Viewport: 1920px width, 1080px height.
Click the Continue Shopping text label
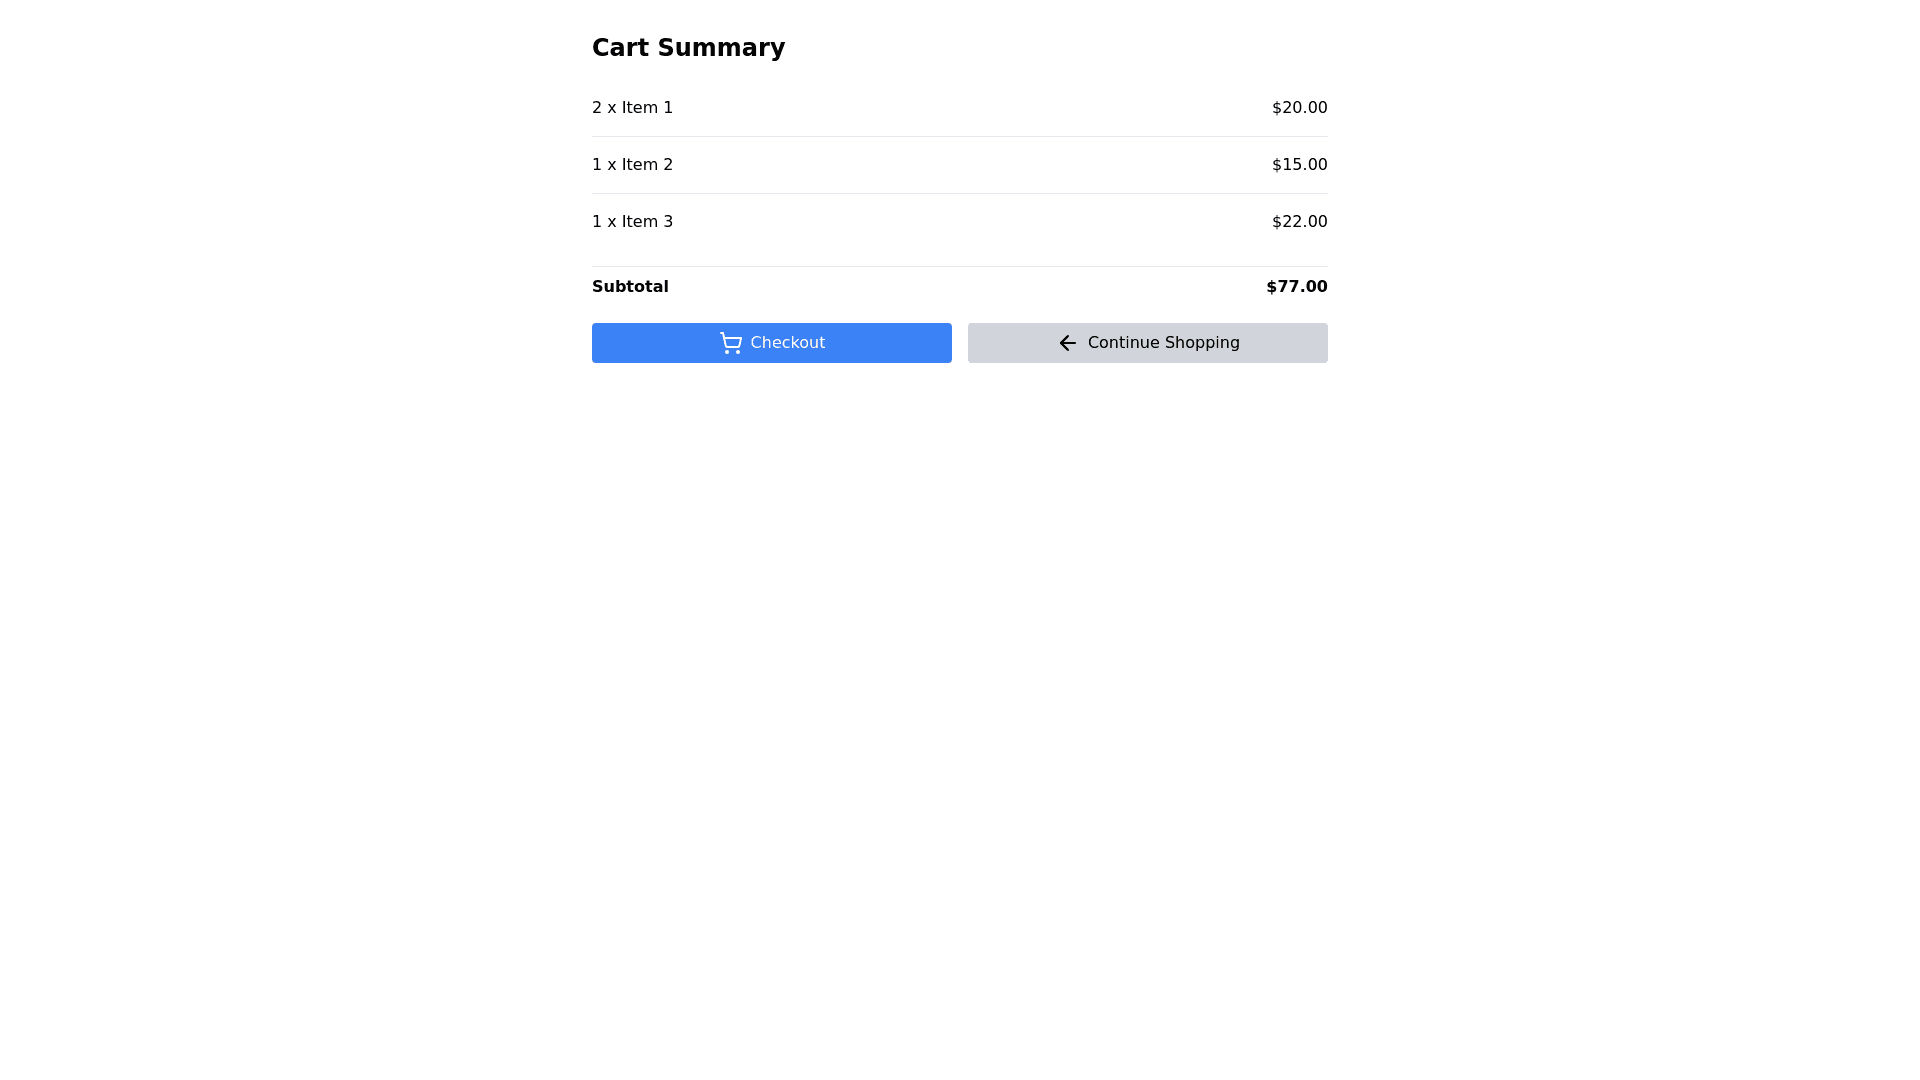point(1163,343)
